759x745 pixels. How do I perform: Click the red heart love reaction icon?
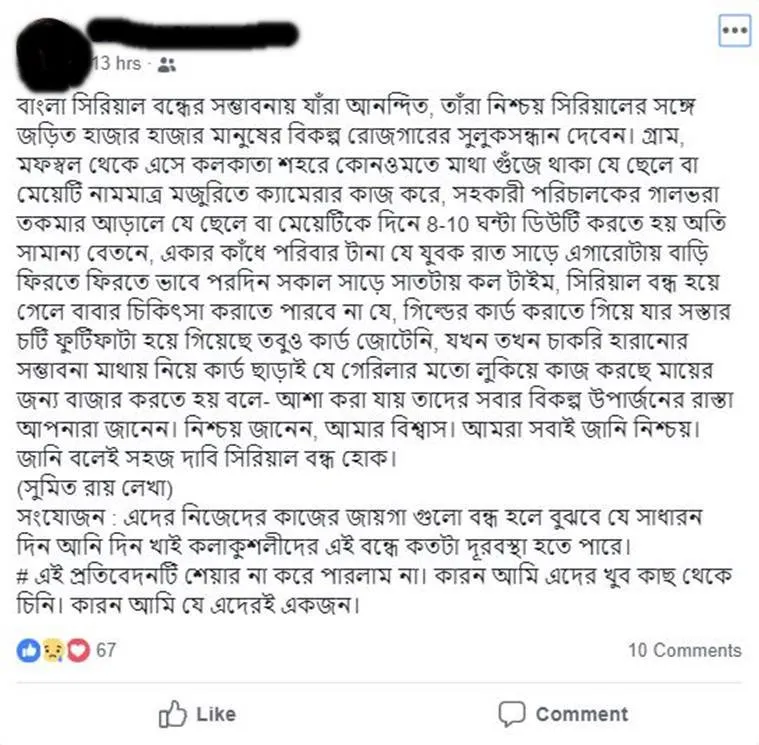click(78, 650)
